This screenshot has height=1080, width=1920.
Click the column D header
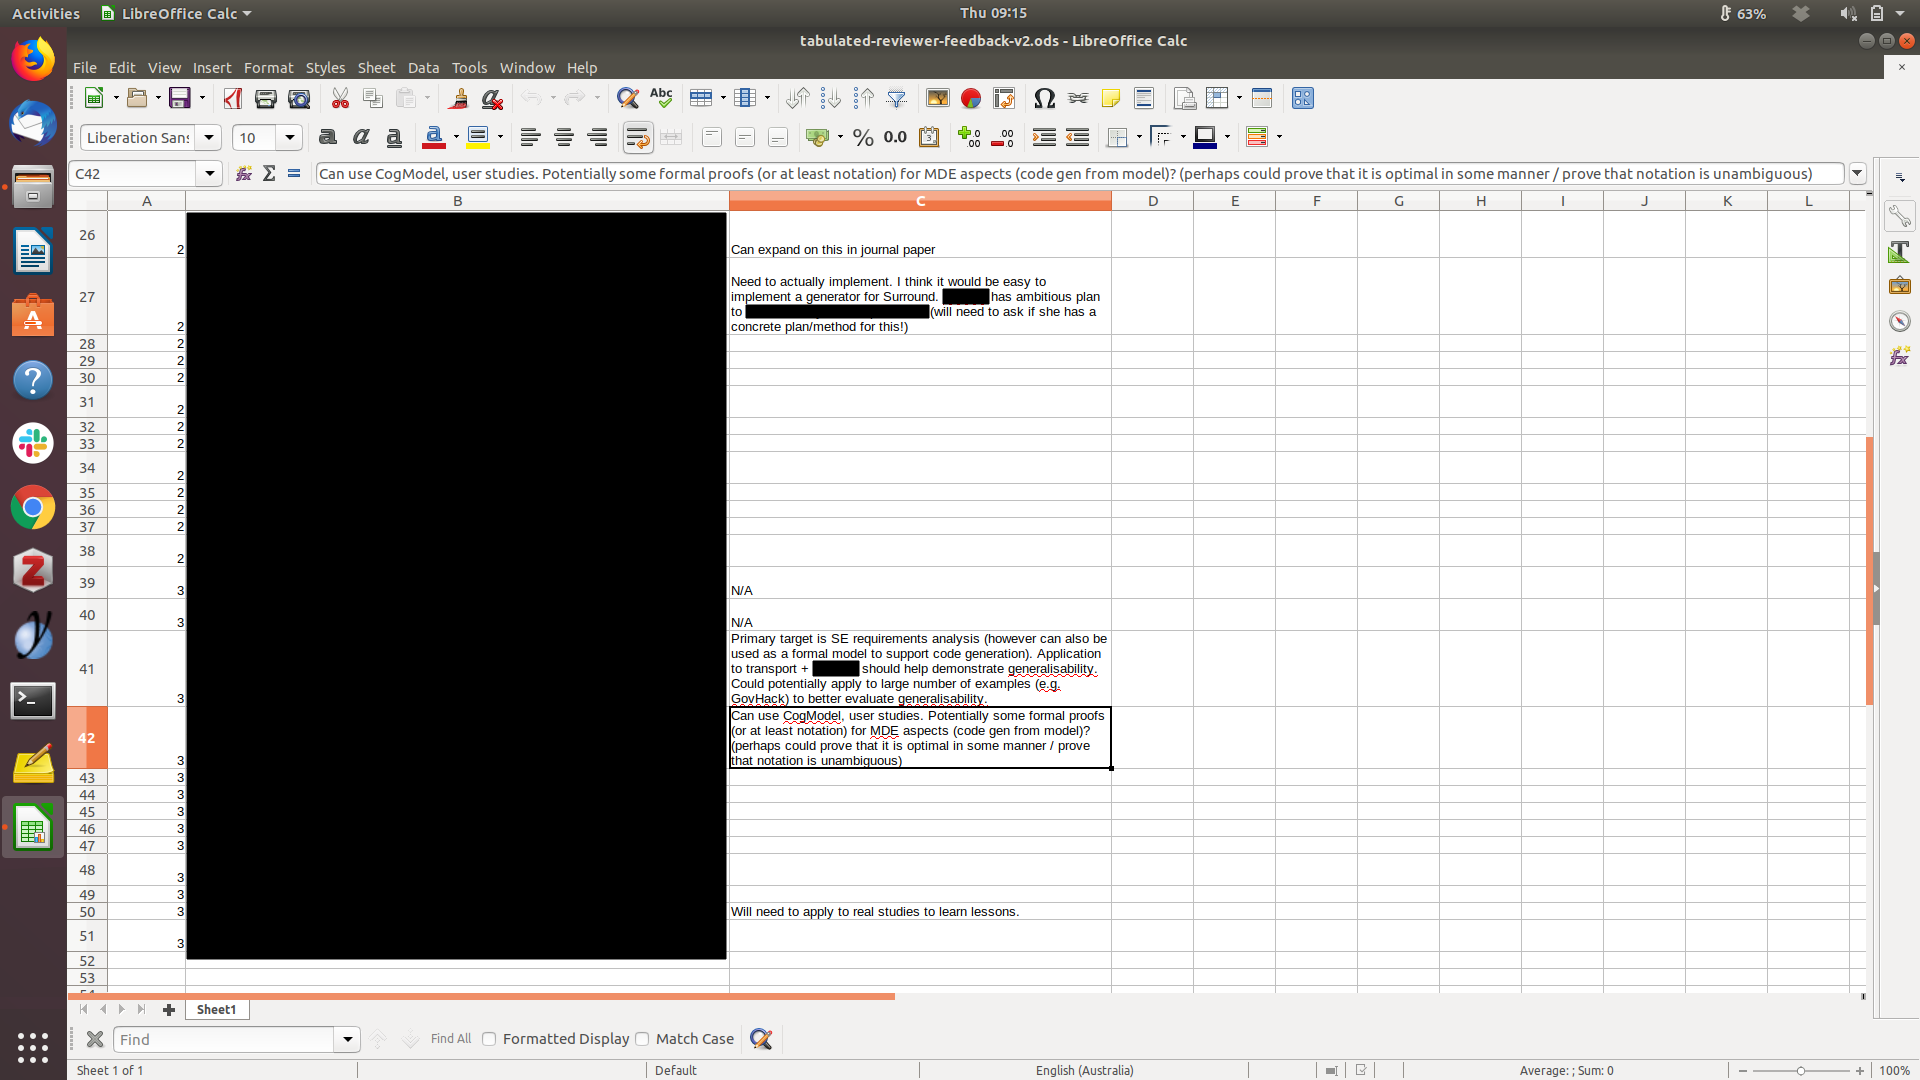point(1152,201)
